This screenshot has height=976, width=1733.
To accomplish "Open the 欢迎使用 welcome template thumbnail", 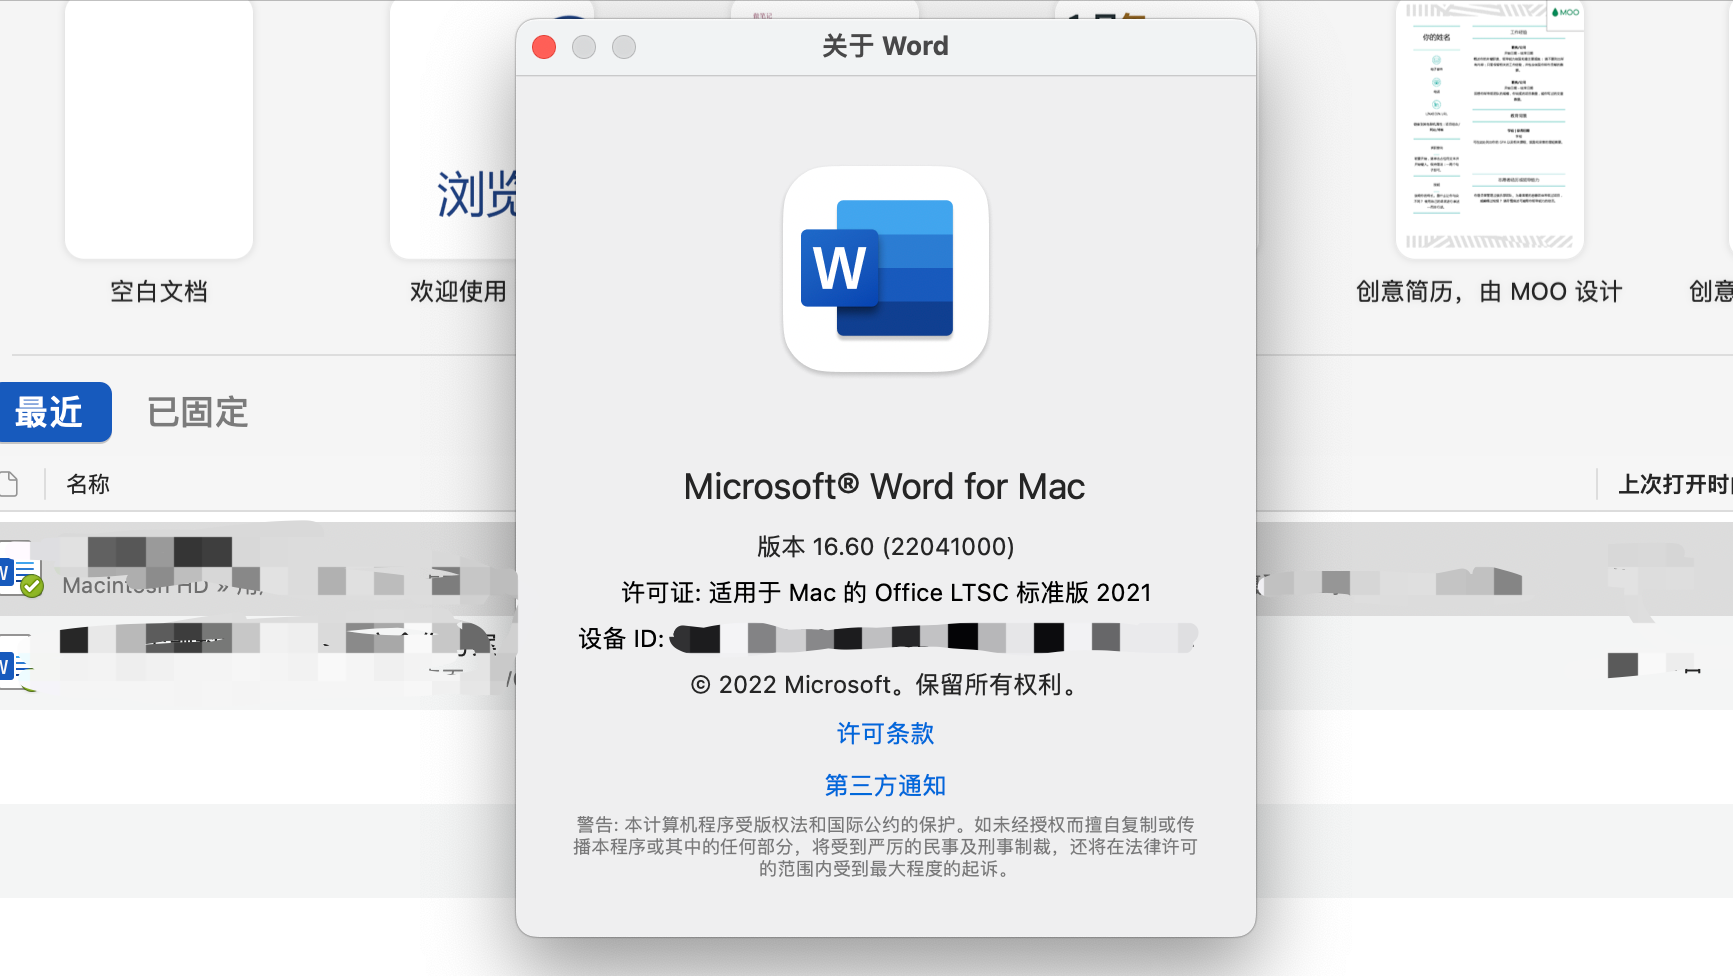I will click(453, 129).
